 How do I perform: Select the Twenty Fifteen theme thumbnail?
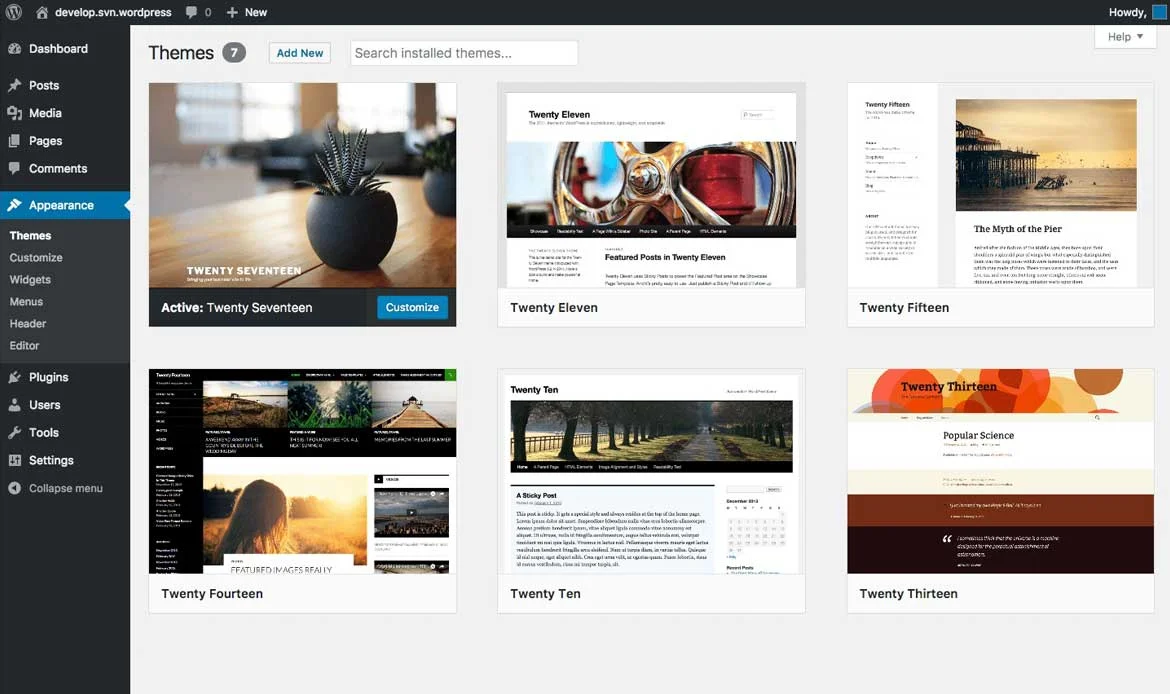click(x=1000, y=186)
